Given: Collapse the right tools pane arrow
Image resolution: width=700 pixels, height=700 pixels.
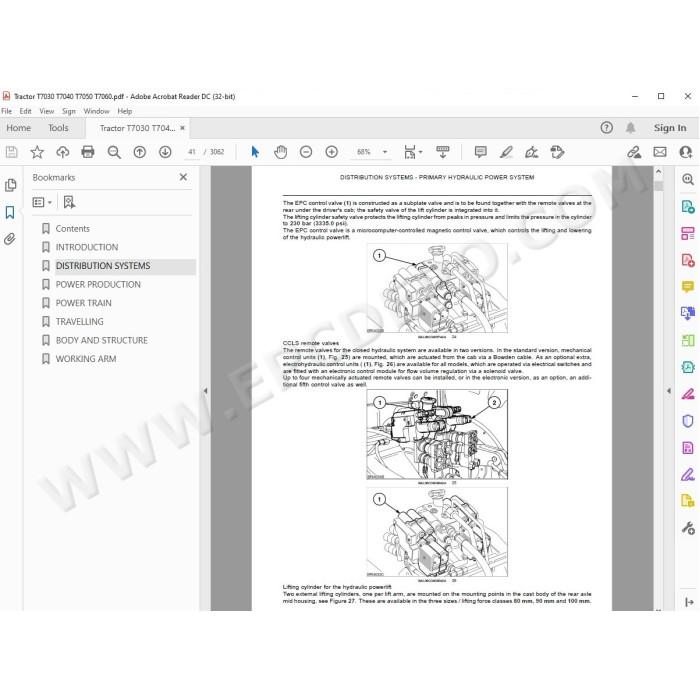Looking at the screenshot, I should tap(669, 391).
